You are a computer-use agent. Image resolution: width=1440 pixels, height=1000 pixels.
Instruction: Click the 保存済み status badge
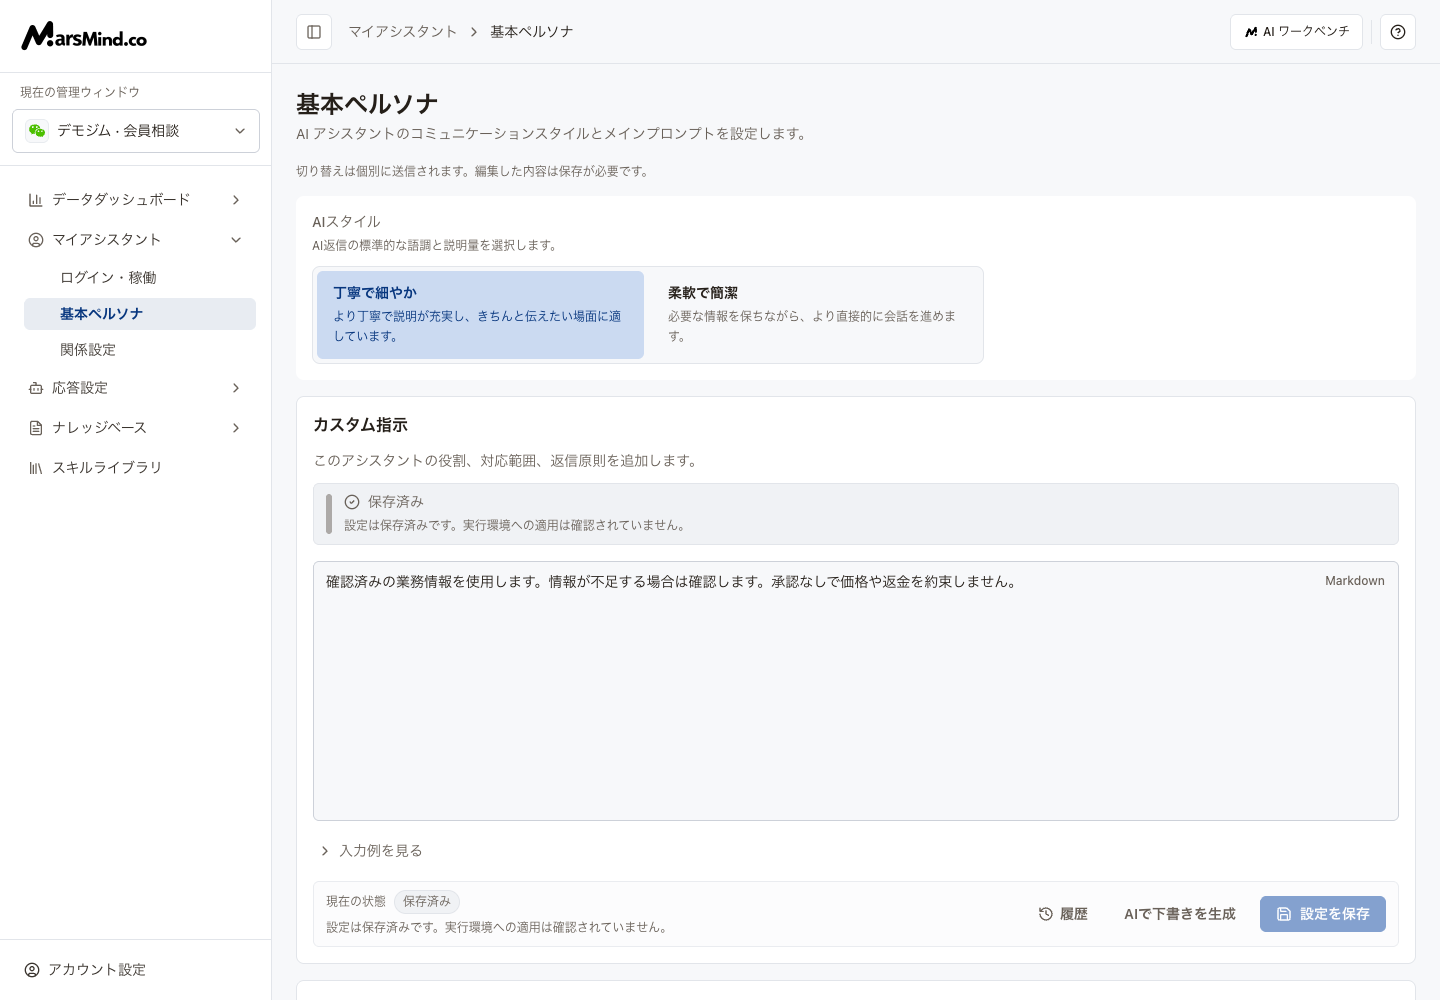pyautogui.click(x=427, y=901)
